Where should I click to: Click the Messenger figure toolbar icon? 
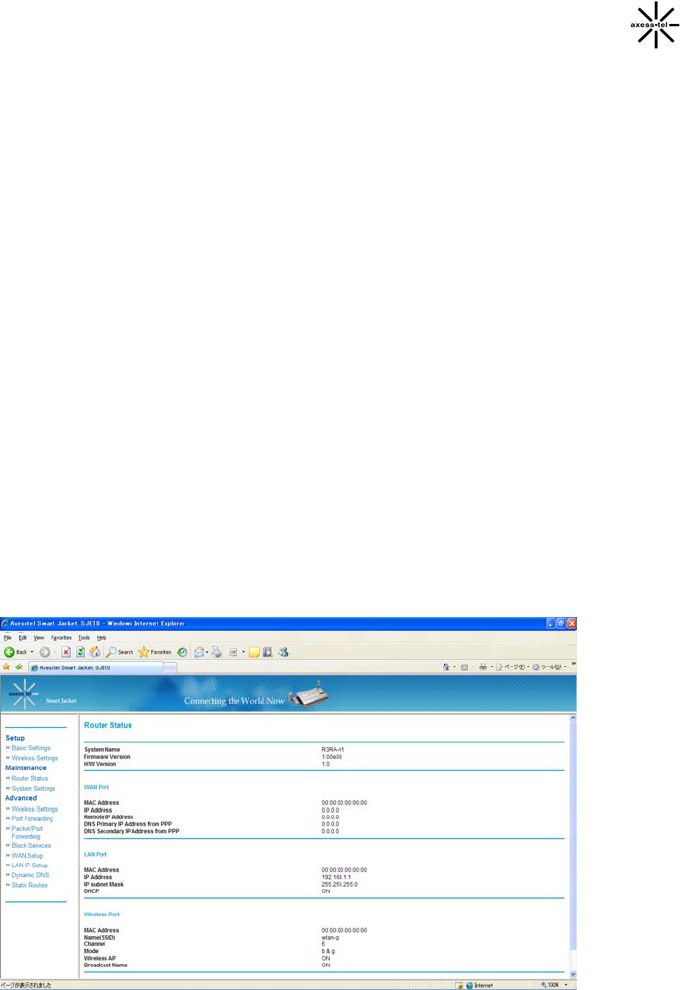(283, 652)
